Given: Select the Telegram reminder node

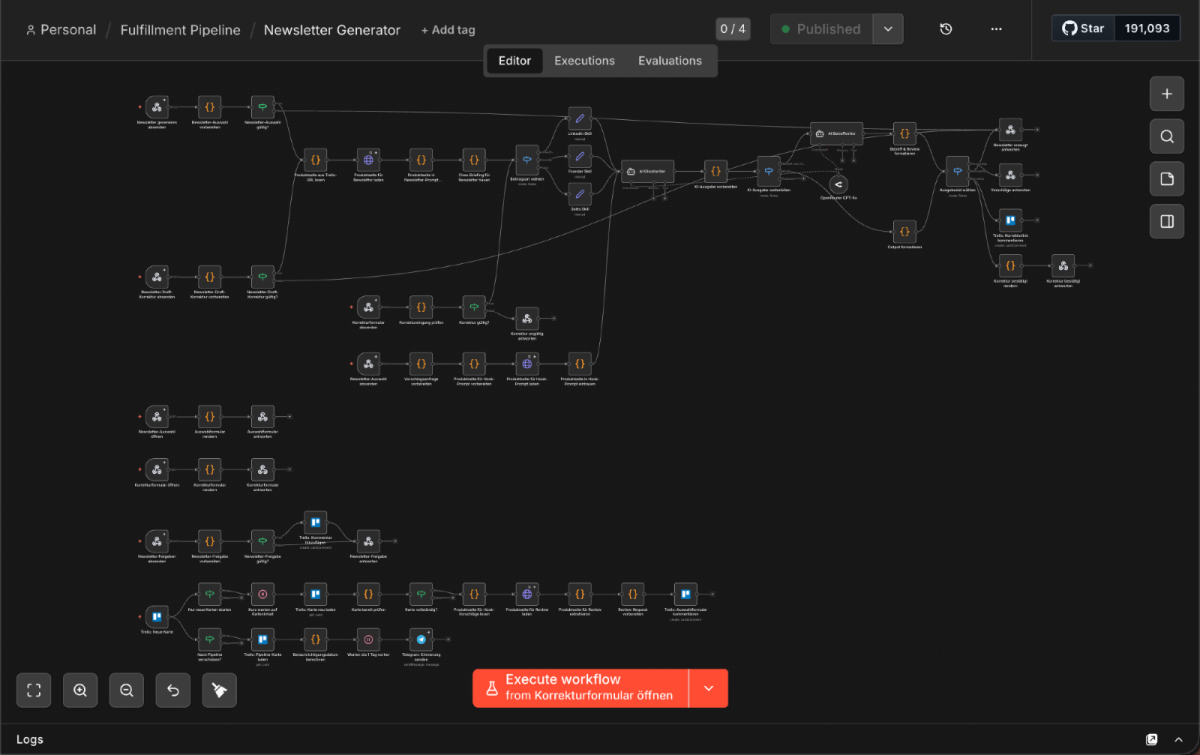Looking at the screenshot, I should (x=421, y=640).
